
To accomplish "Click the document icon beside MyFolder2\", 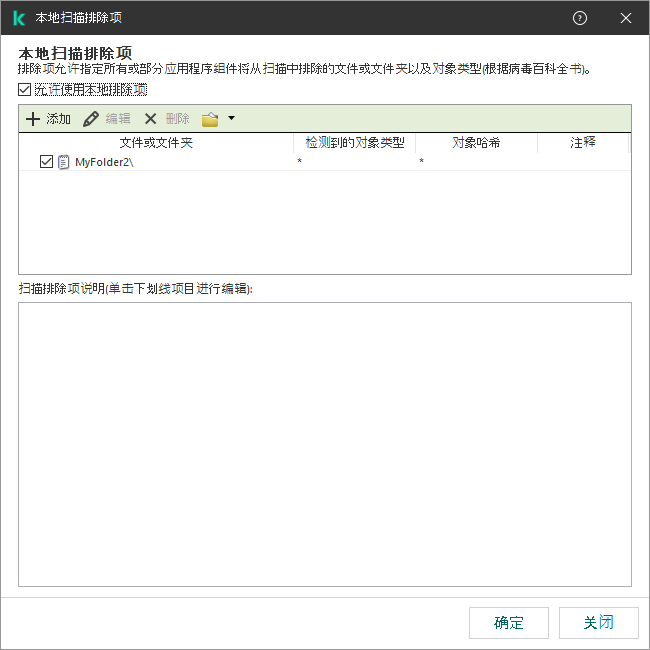I will click(64, 162).
